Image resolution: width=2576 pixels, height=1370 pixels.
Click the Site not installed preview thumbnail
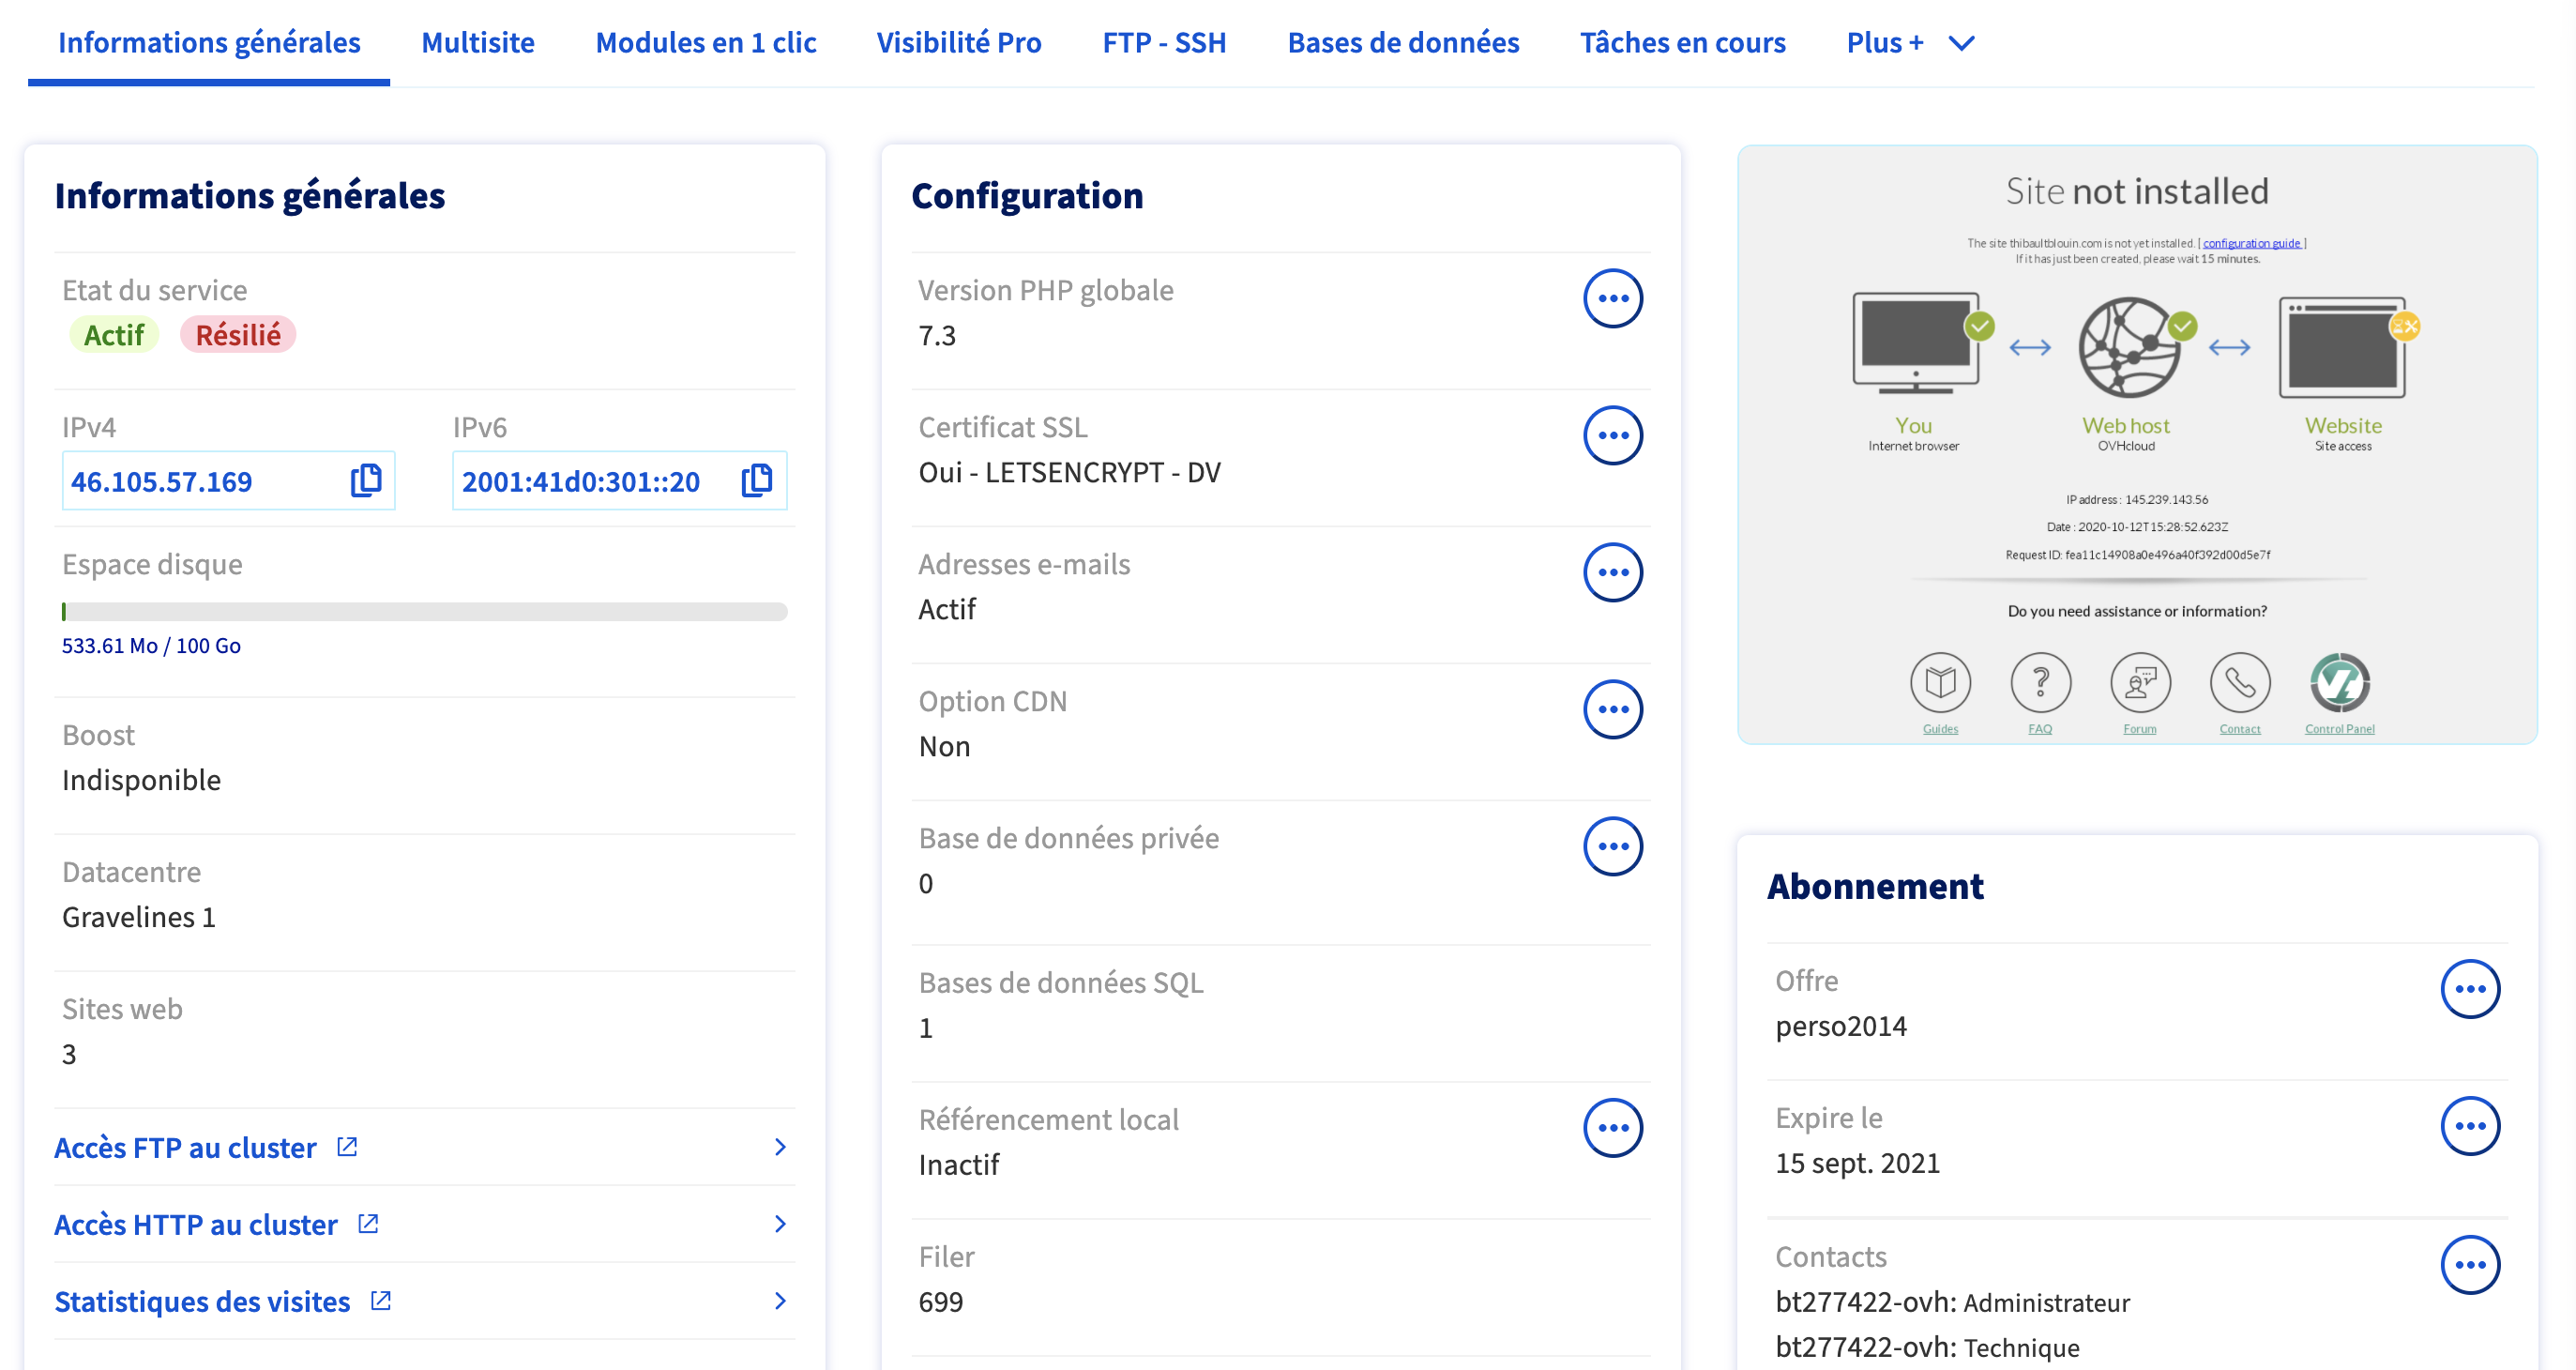tap(2137, 445)
